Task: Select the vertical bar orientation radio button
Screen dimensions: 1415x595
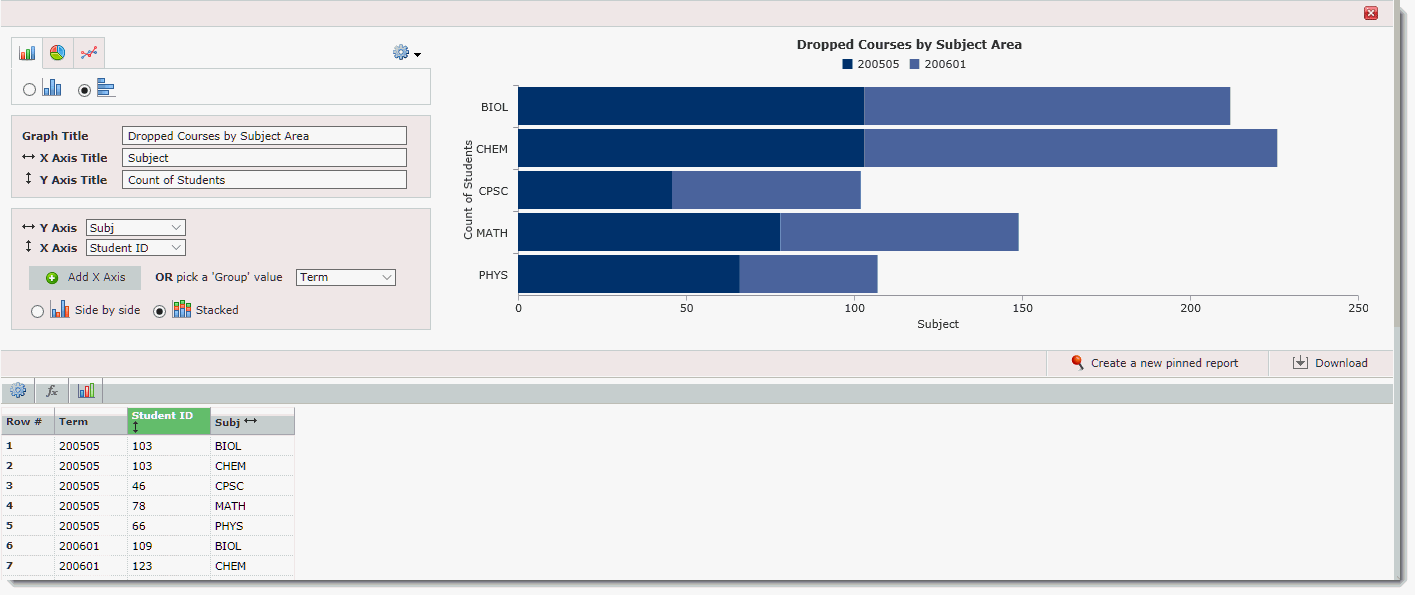Action: pyautogui.click(x=29, y=89)
